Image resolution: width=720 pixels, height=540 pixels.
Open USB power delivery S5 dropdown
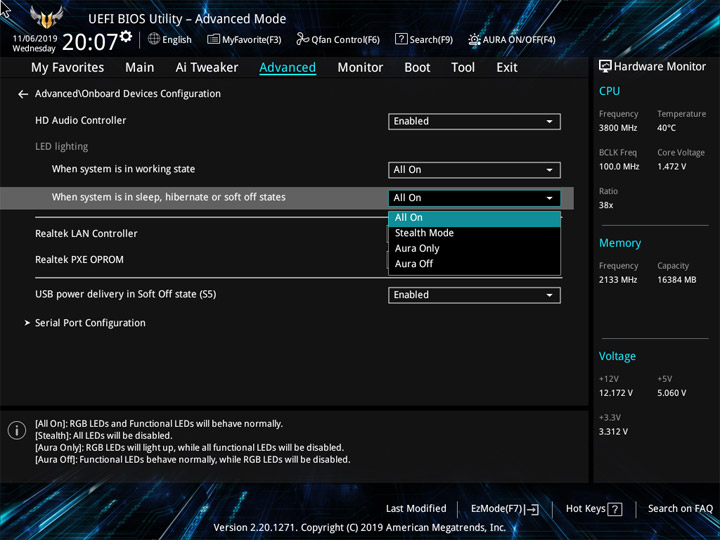[x=474, y=295]
